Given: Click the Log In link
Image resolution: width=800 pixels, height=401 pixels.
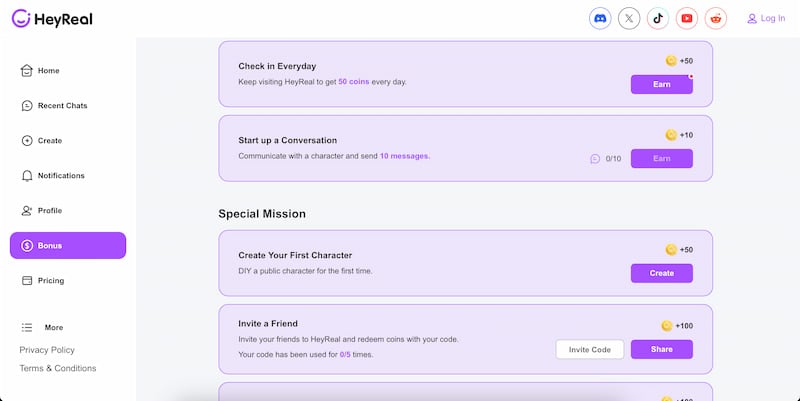Looking at the screenshot, I should pos(766,18).
